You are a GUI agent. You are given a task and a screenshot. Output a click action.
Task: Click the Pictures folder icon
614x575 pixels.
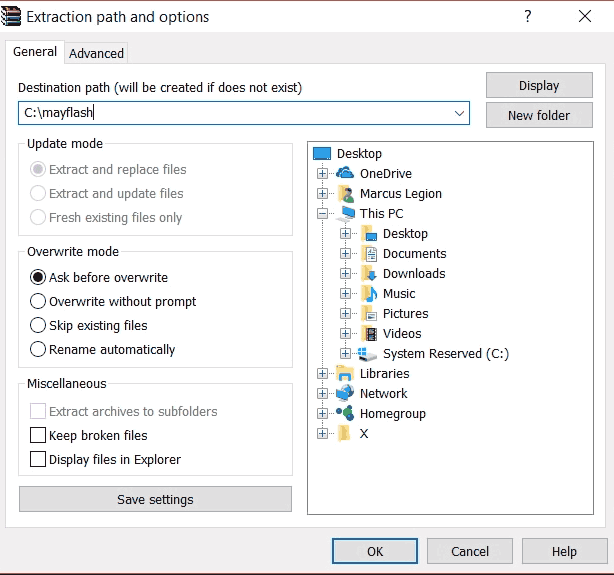(369, 313)
